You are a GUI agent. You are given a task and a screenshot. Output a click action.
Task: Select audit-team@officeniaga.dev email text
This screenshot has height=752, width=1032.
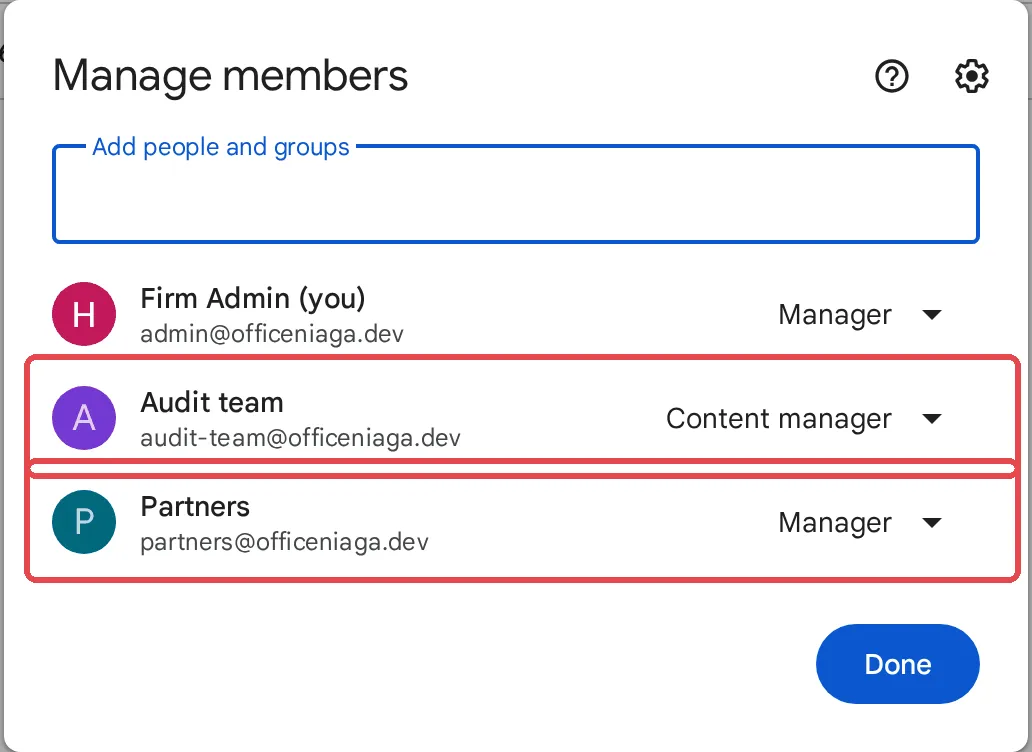(x=300, y=438)
